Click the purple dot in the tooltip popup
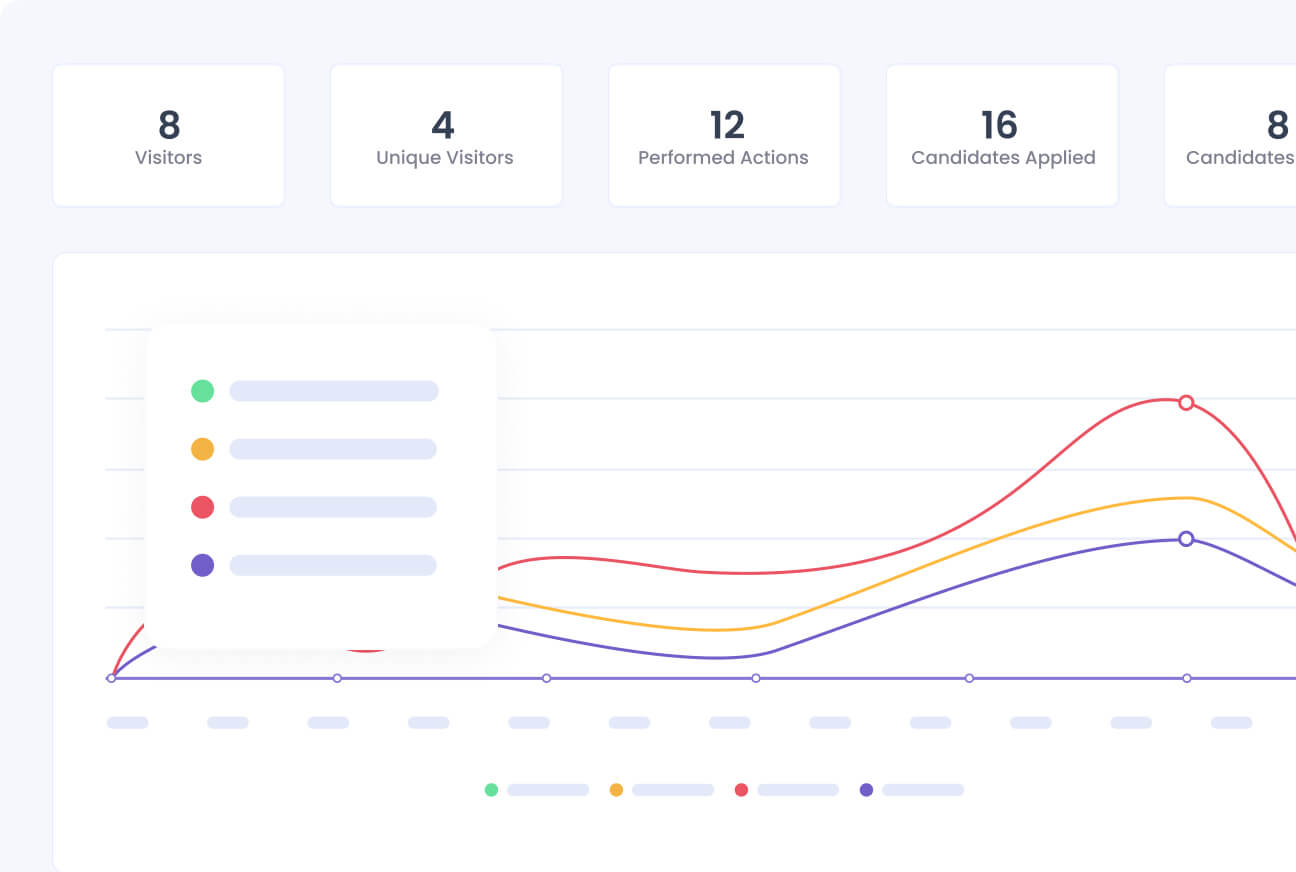The height and width of the screenshot is (872, 1296). (x=202, y=565)
